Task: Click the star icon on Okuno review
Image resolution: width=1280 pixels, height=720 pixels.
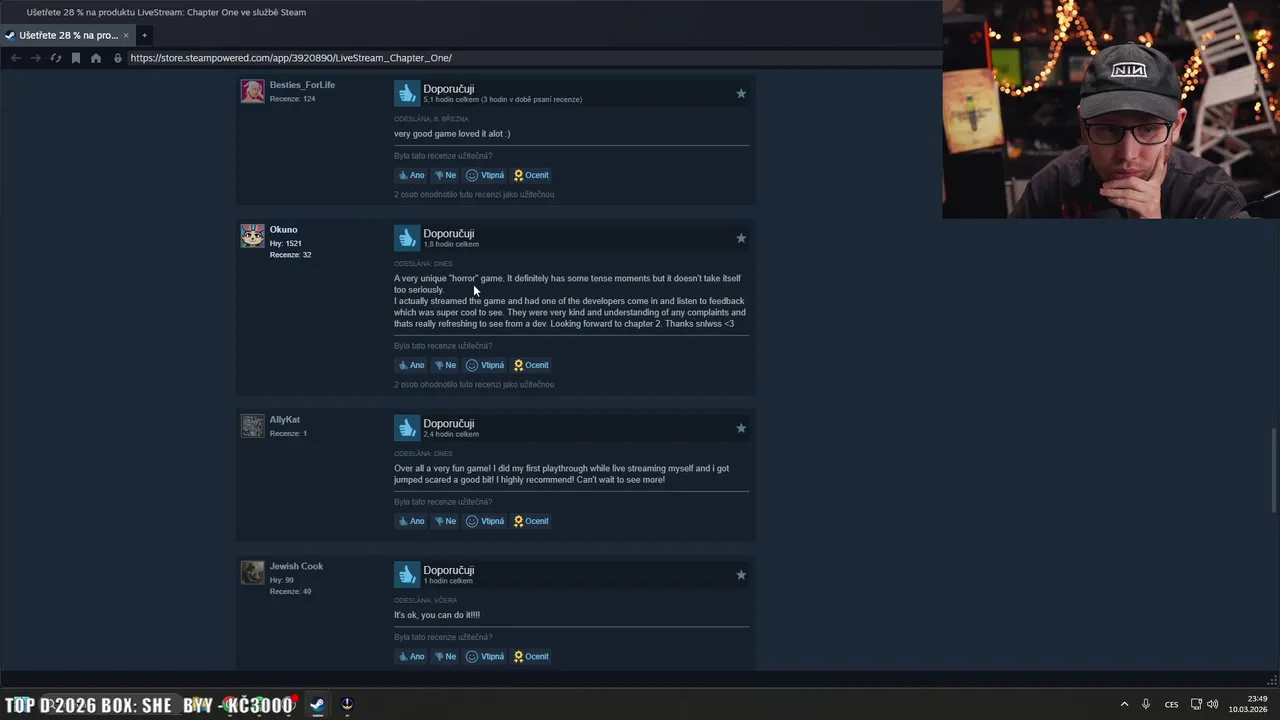Action: click(x=741, y=238)
